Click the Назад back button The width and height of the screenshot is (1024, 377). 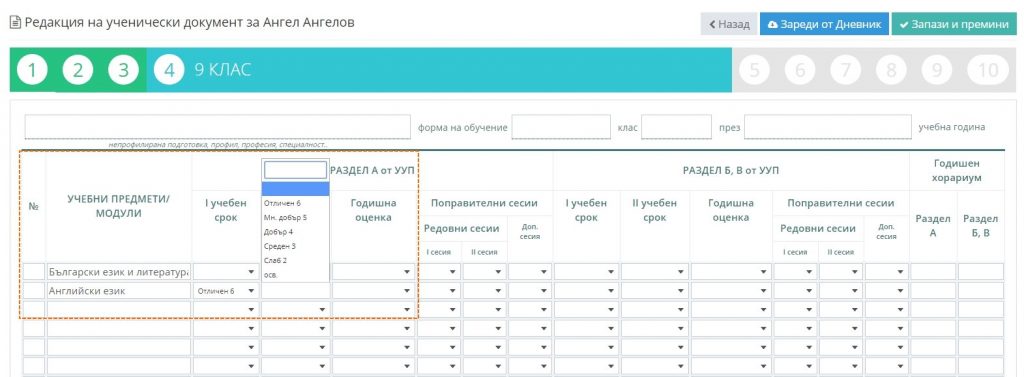(x=729, y=24)
